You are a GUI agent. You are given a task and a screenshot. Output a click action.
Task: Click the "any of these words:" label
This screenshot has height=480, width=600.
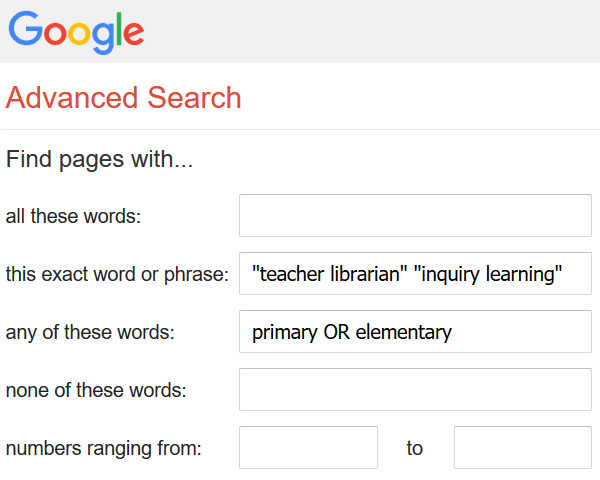[90, 333]
